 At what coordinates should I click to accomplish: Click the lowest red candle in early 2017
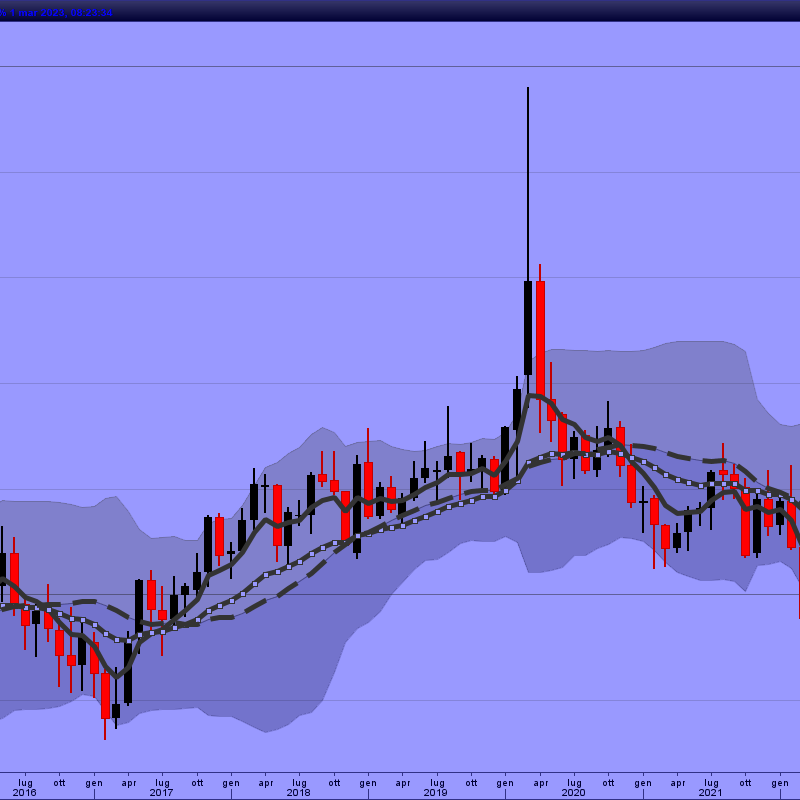click(105, 695)
